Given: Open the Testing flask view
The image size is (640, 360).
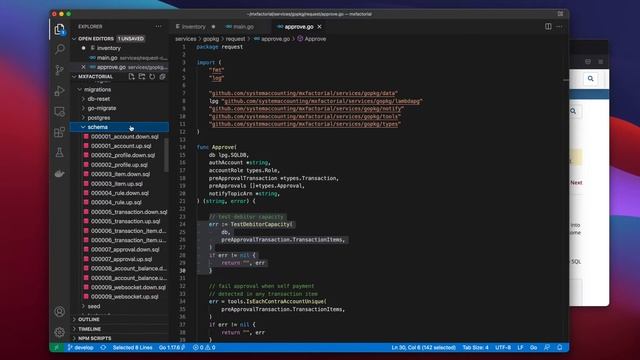Looking at the screenshot, I should pyautogui.click(x=60, y=153).
